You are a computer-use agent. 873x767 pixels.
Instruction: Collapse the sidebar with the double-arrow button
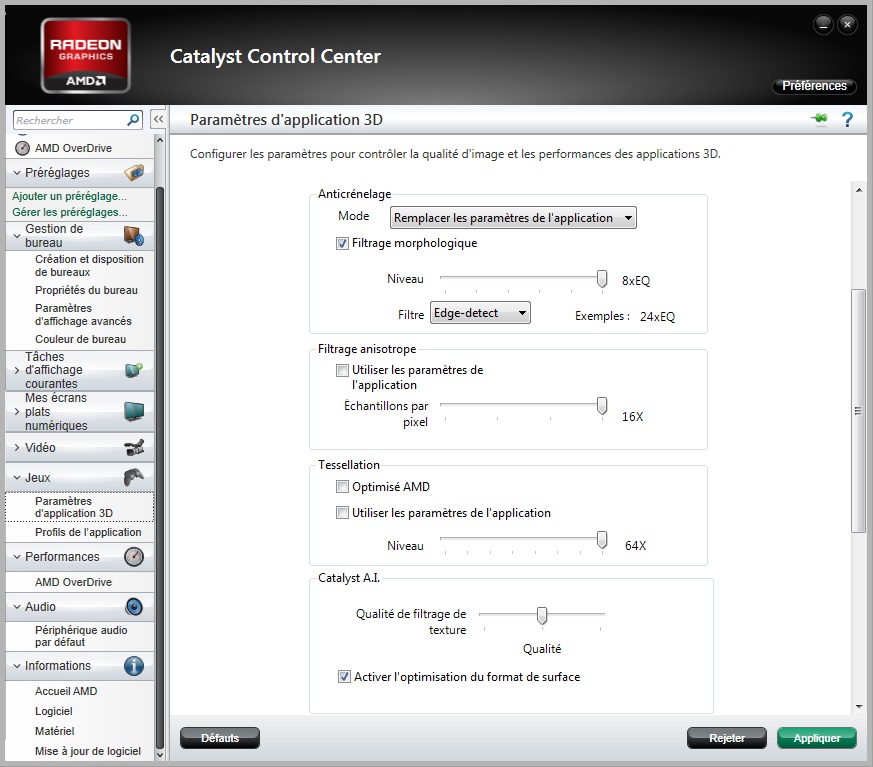point(159,119)
